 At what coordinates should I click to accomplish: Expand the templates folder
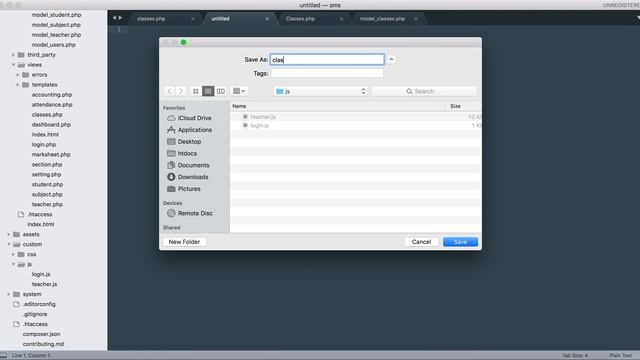point(18,85)
